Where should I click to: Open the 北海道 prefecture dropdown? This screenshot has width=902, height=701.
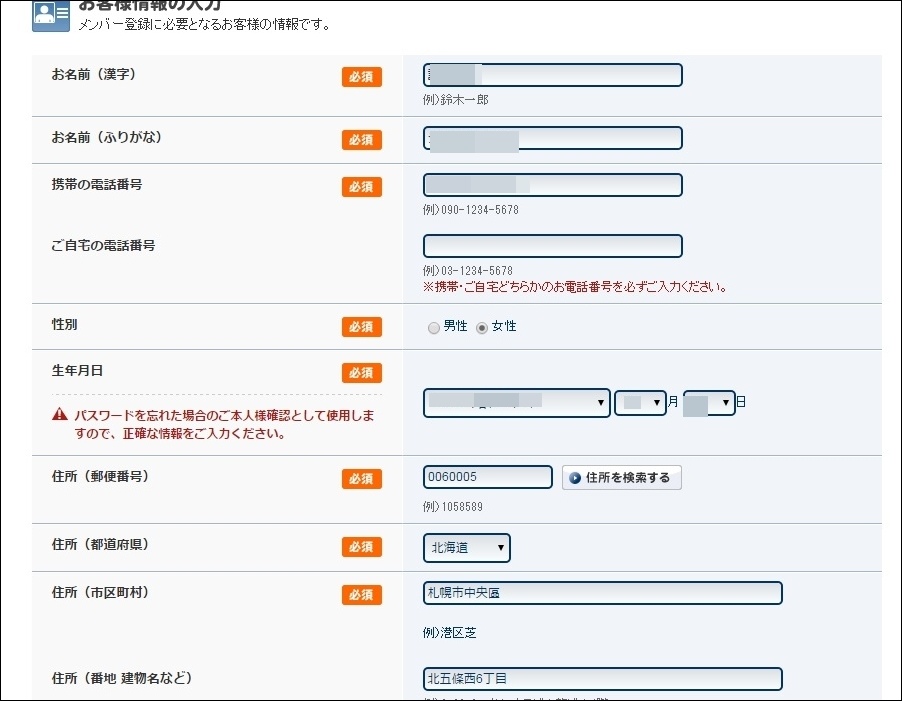pos(467,548)
